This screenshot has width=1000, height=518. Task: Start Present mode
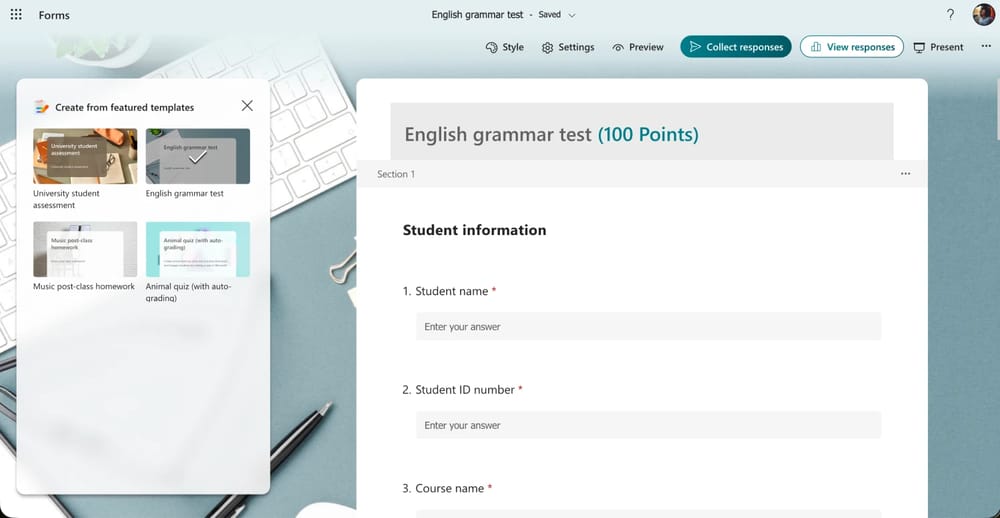point(938,47)
